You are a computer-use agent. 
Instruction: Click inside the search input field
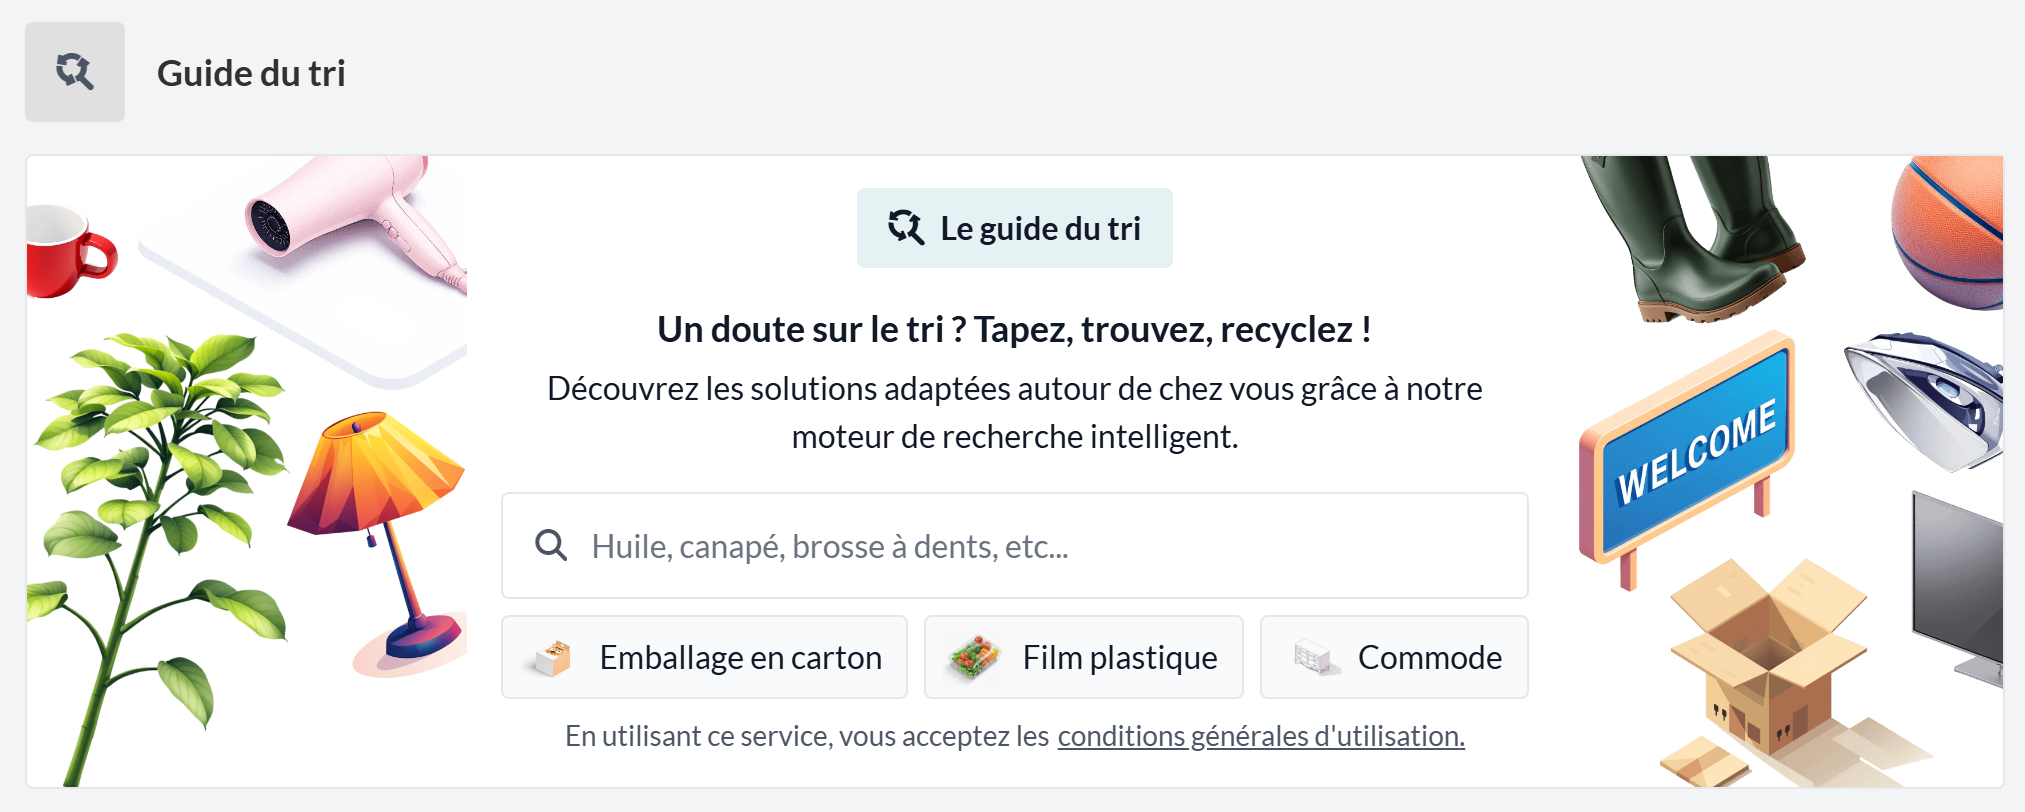coord(1000,545)
